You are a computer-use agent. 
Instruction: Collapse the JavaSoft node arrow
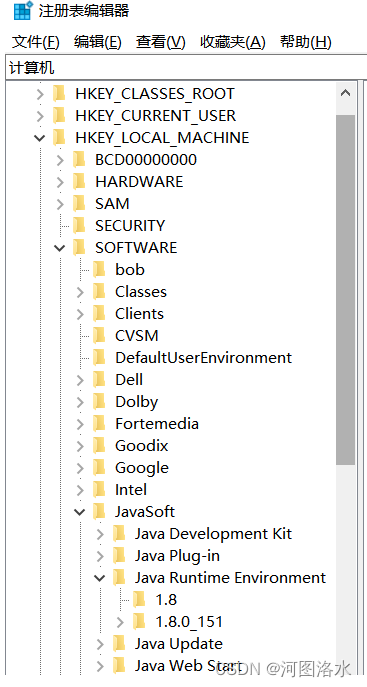pos(80,512)
